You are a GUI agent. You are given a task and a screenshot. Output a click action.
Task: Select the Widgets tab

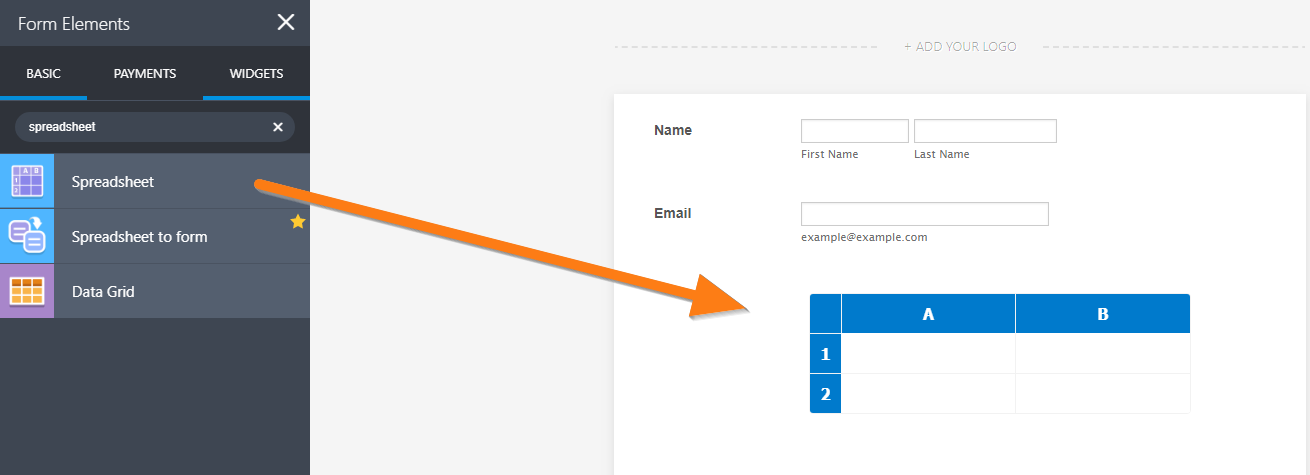pyautogui.click(x=256, y=74)
